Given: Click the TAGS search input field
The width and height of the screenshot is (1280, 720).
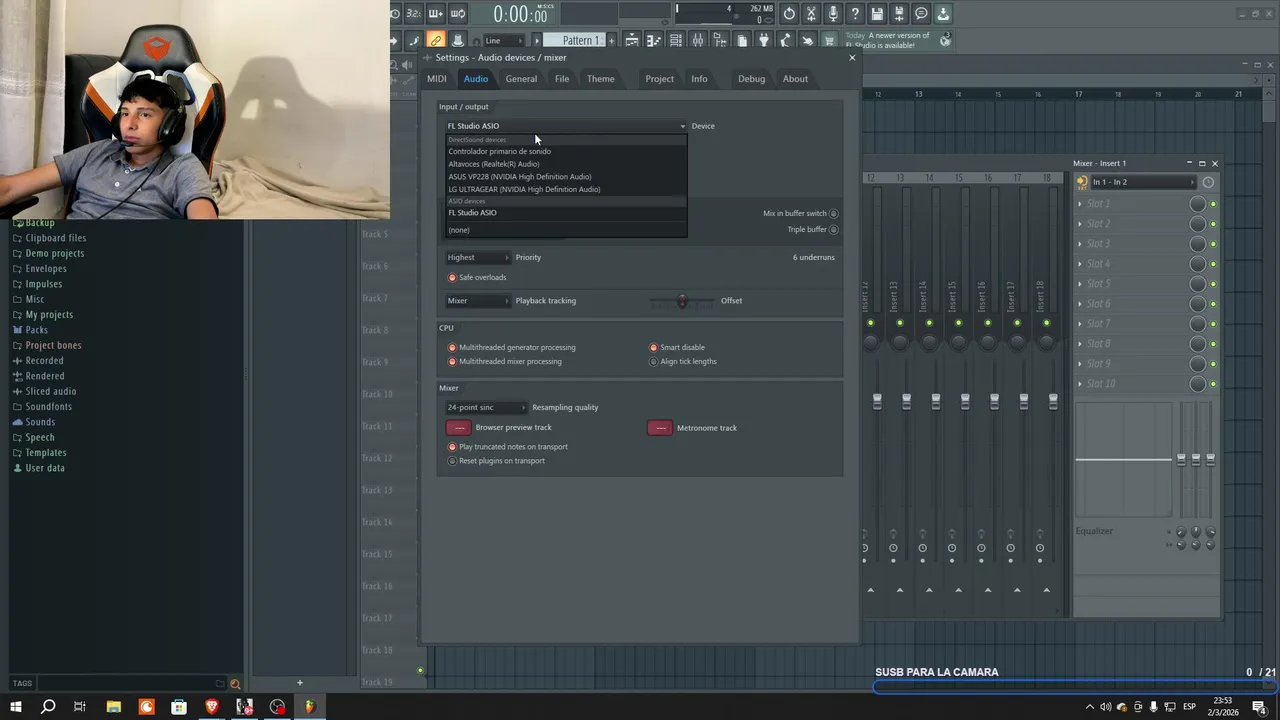Looking at the screenshot, I should [130, 684].
